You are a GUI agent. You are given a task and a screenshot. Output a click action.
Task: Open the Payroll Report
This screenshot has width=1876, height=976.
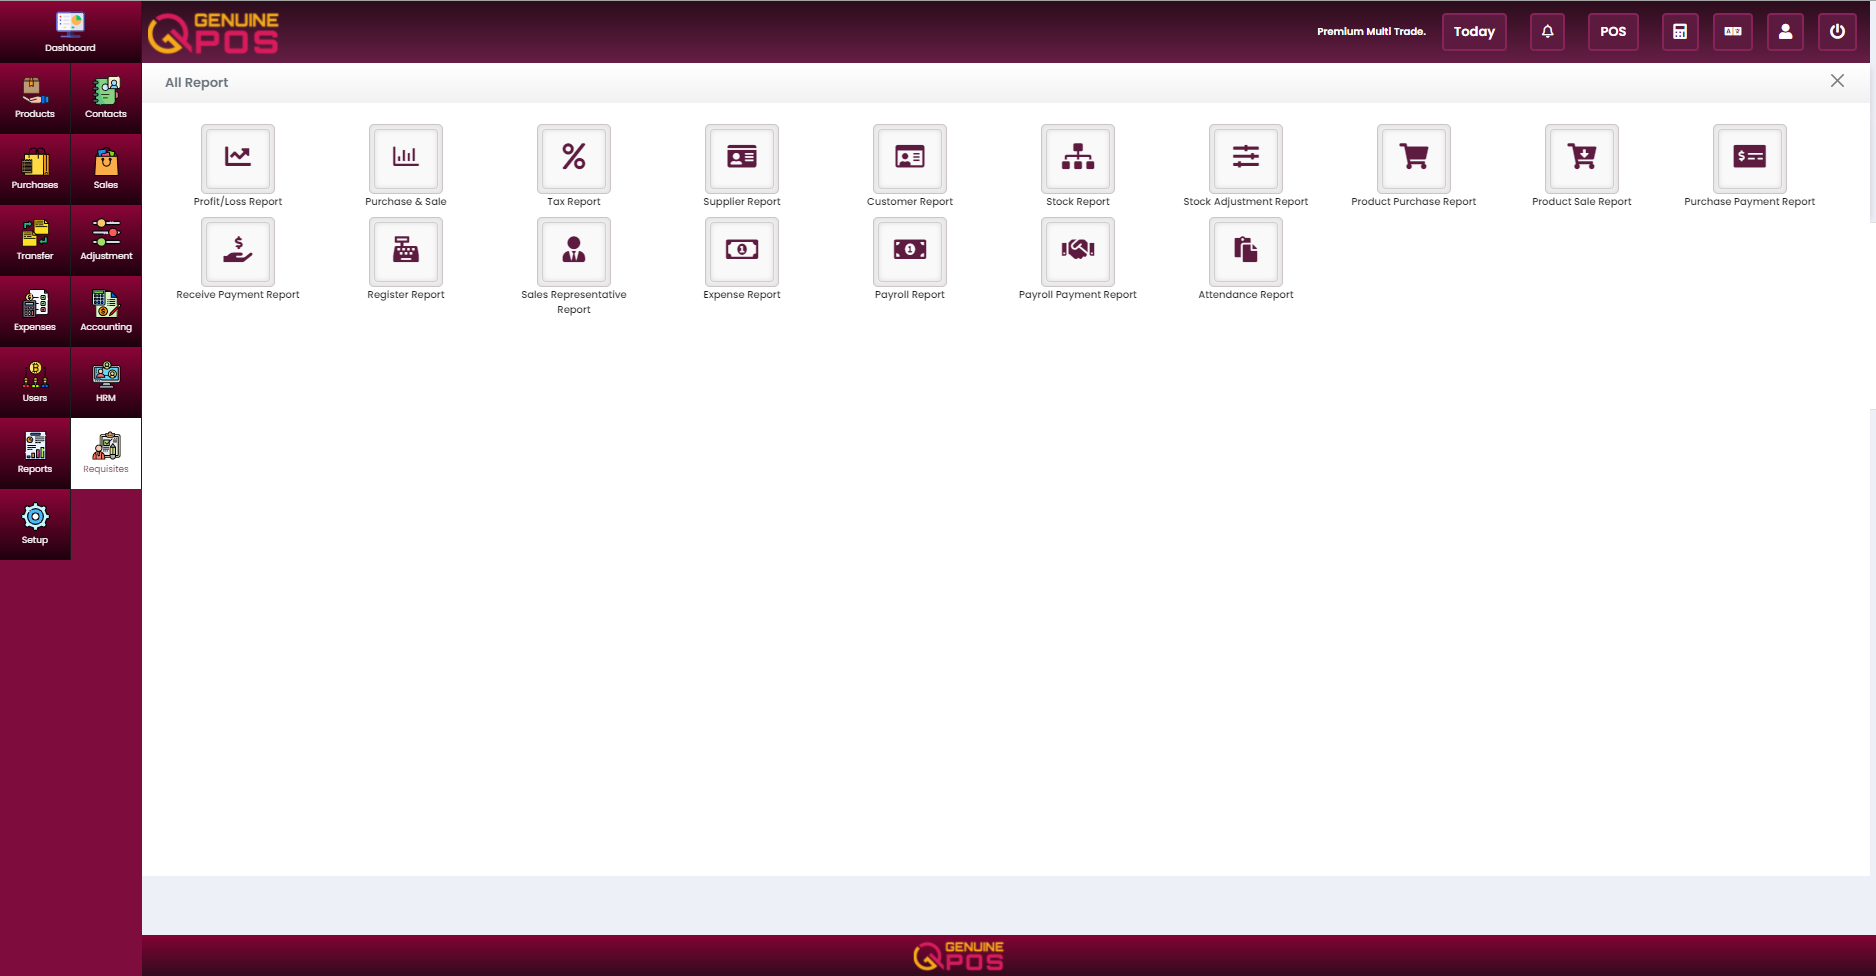click(x=910, y=251)
